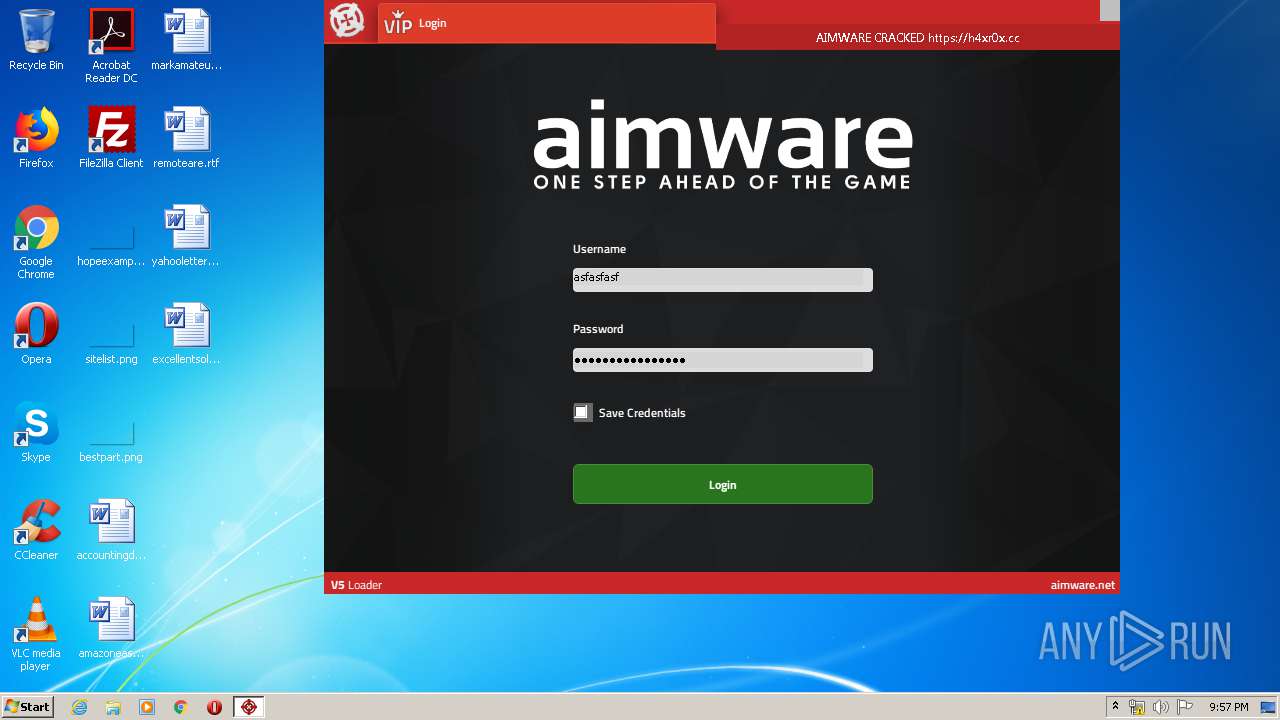Click the Username input field

pyautogui.click(x=722, y=279)
